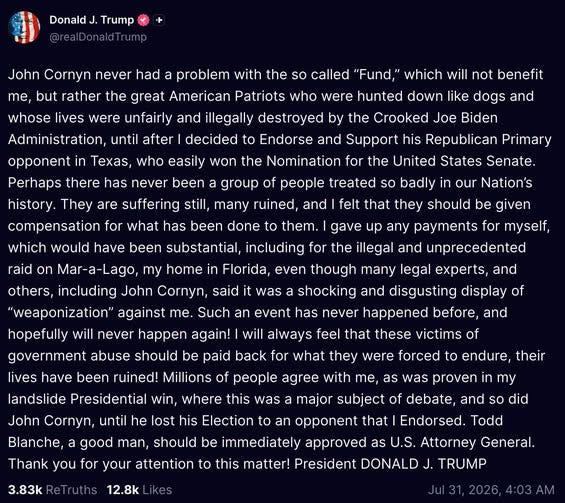The image size is (565, 503).
Task: View the 12.8k Likes count
Action: tap(123, 490)
